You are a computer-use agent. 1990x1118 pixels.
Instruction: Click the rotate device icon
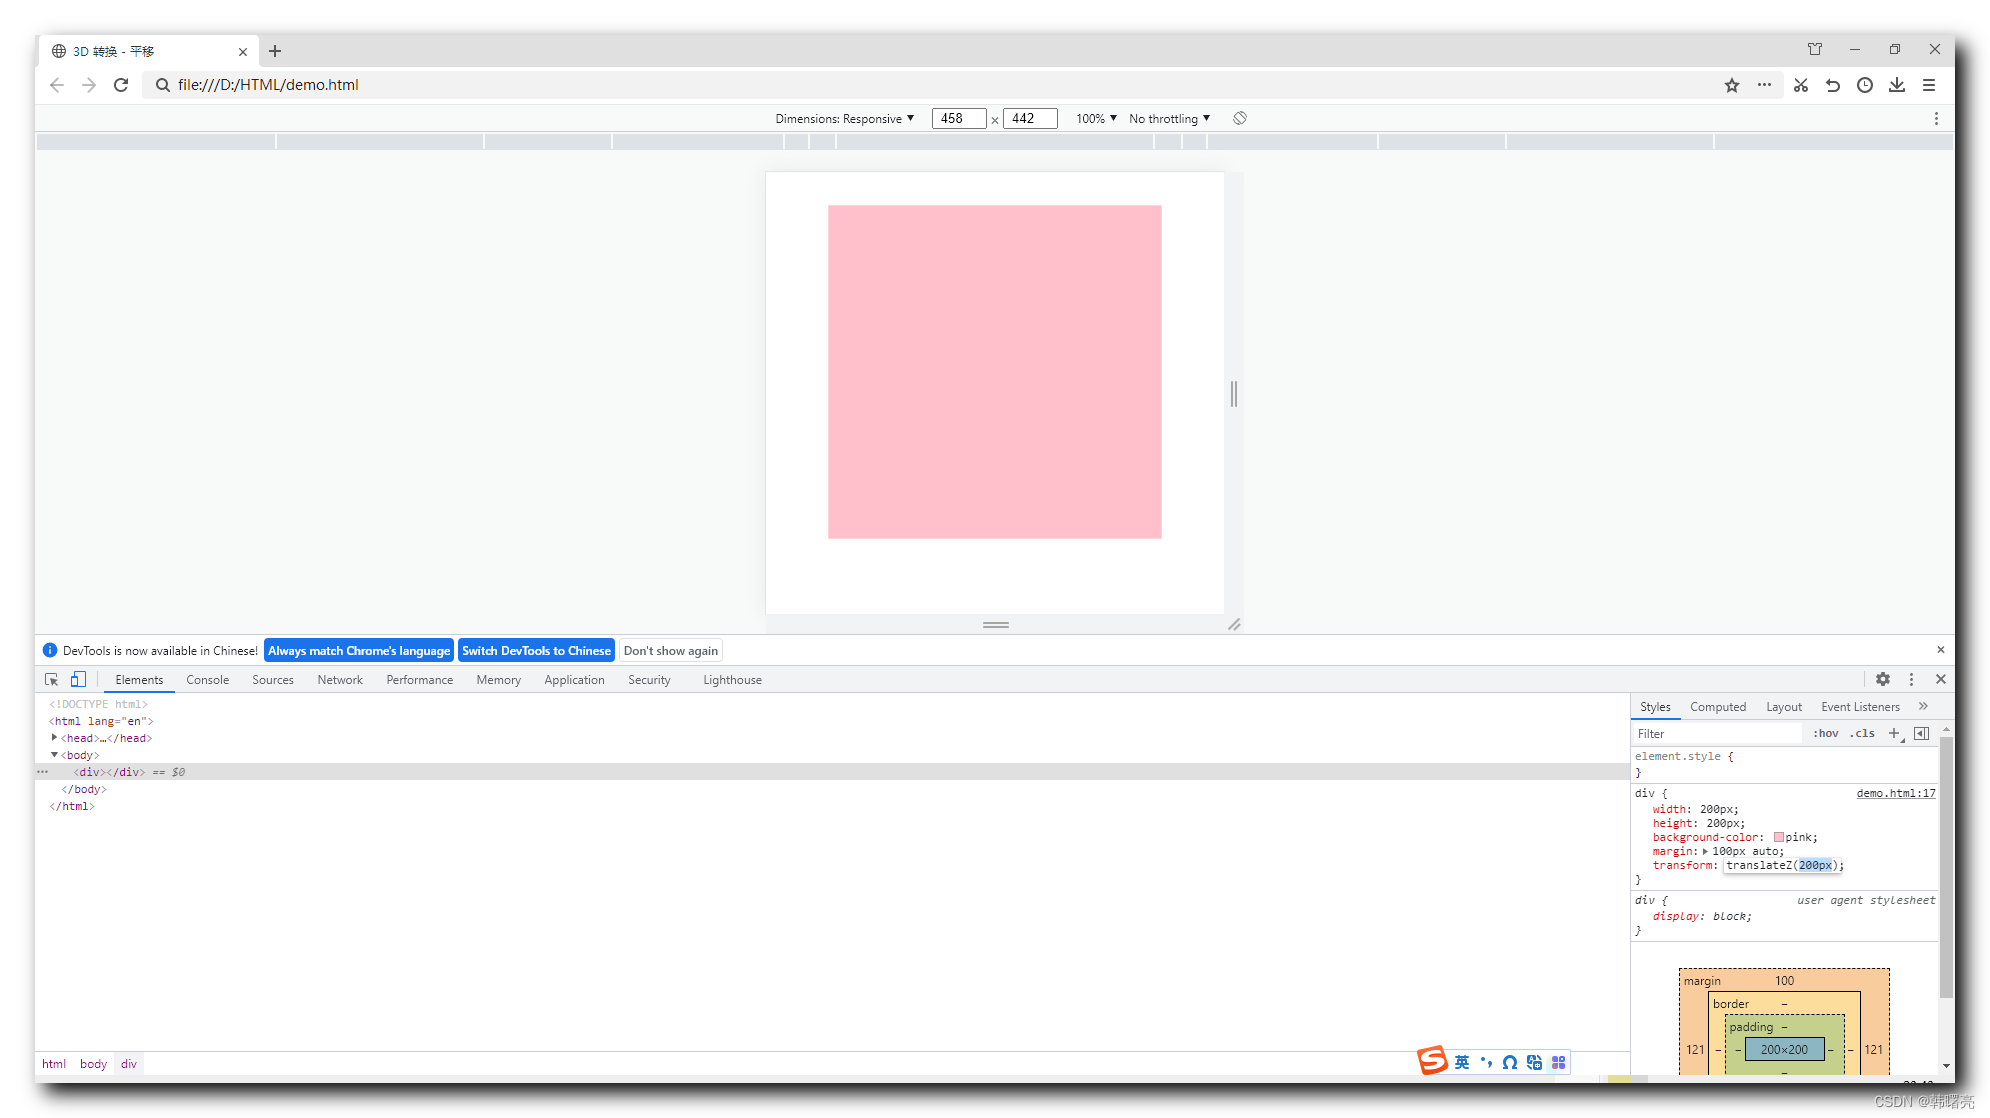pyautogui.click(x=1240, y=118)
